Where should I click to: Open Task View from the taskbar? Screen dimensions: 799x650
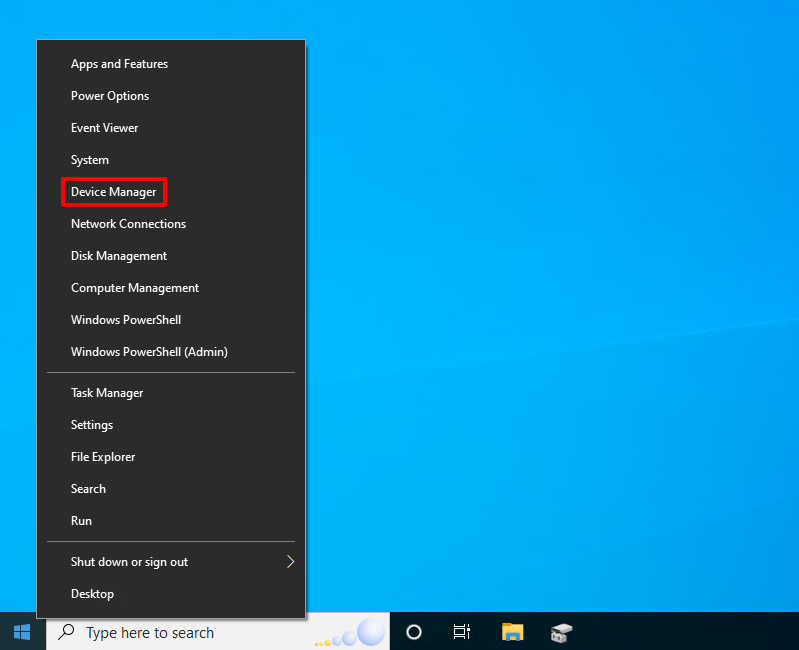coord(462,632)
